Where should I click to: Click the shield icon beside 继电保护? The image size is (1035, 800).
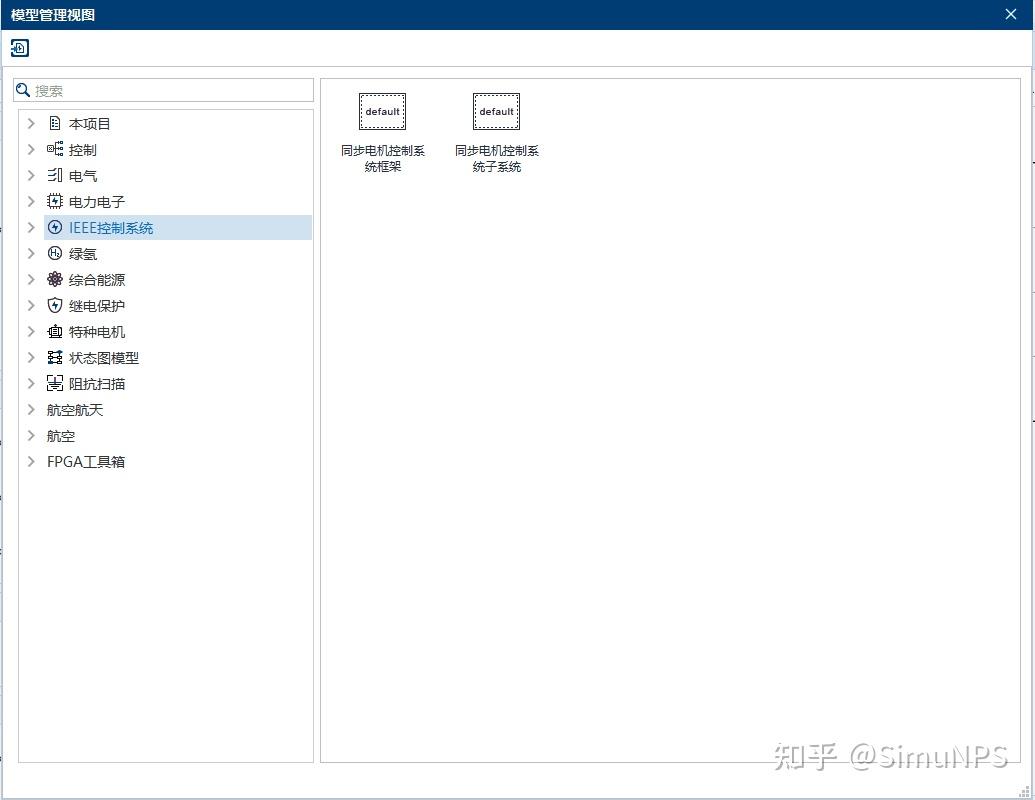pyautogui.click(x=54, y=305)
